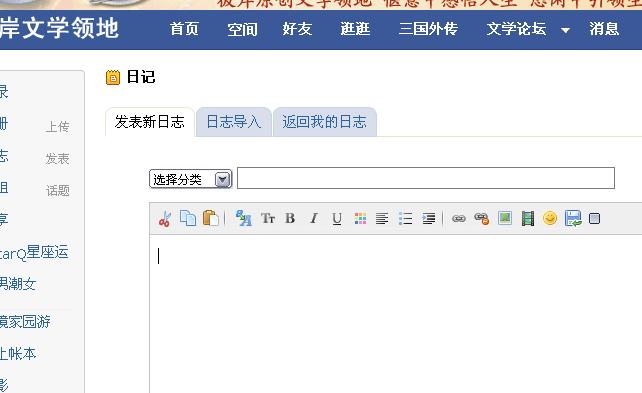Click the scissors cut icon in editor toolbar

click(165, 219)
